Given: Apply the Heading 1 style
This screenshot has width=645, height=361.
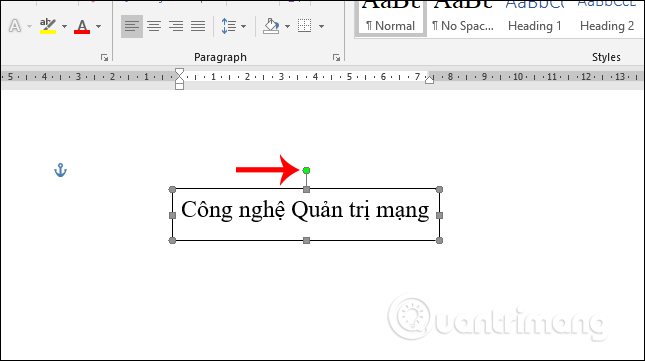Looking at the screenshot, I should [x=535, y=19].
